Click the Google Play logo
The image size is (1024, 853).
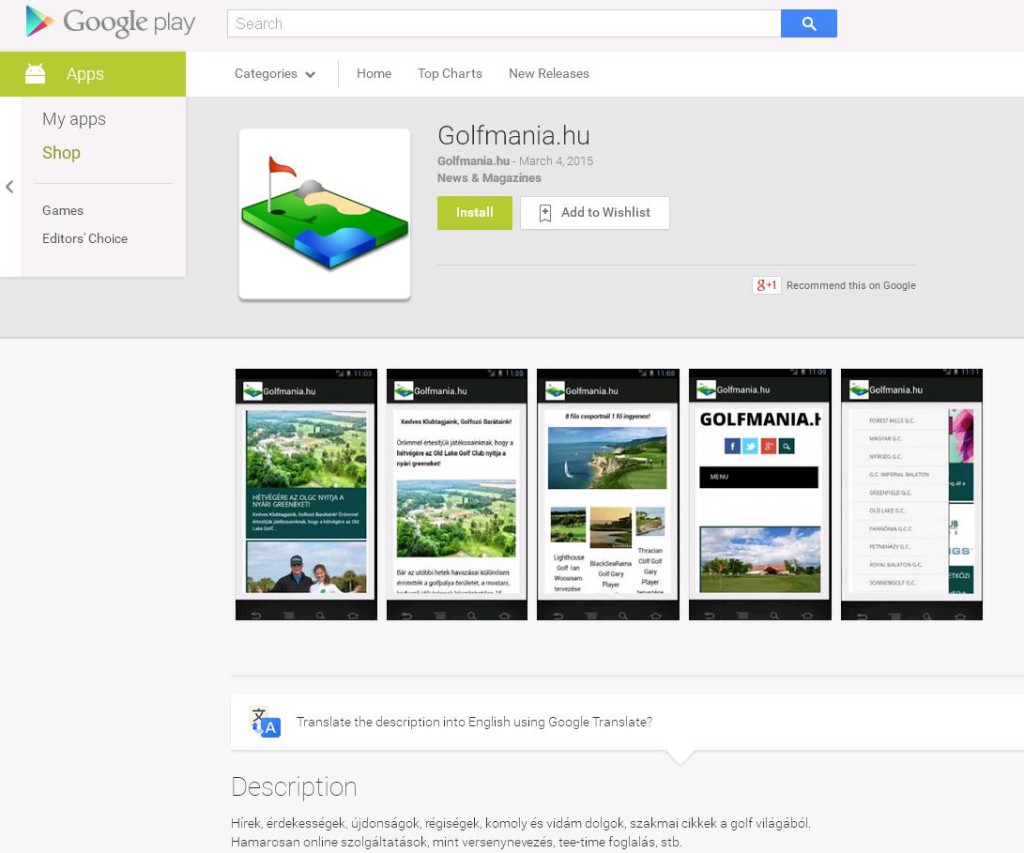tap(110, 22)
